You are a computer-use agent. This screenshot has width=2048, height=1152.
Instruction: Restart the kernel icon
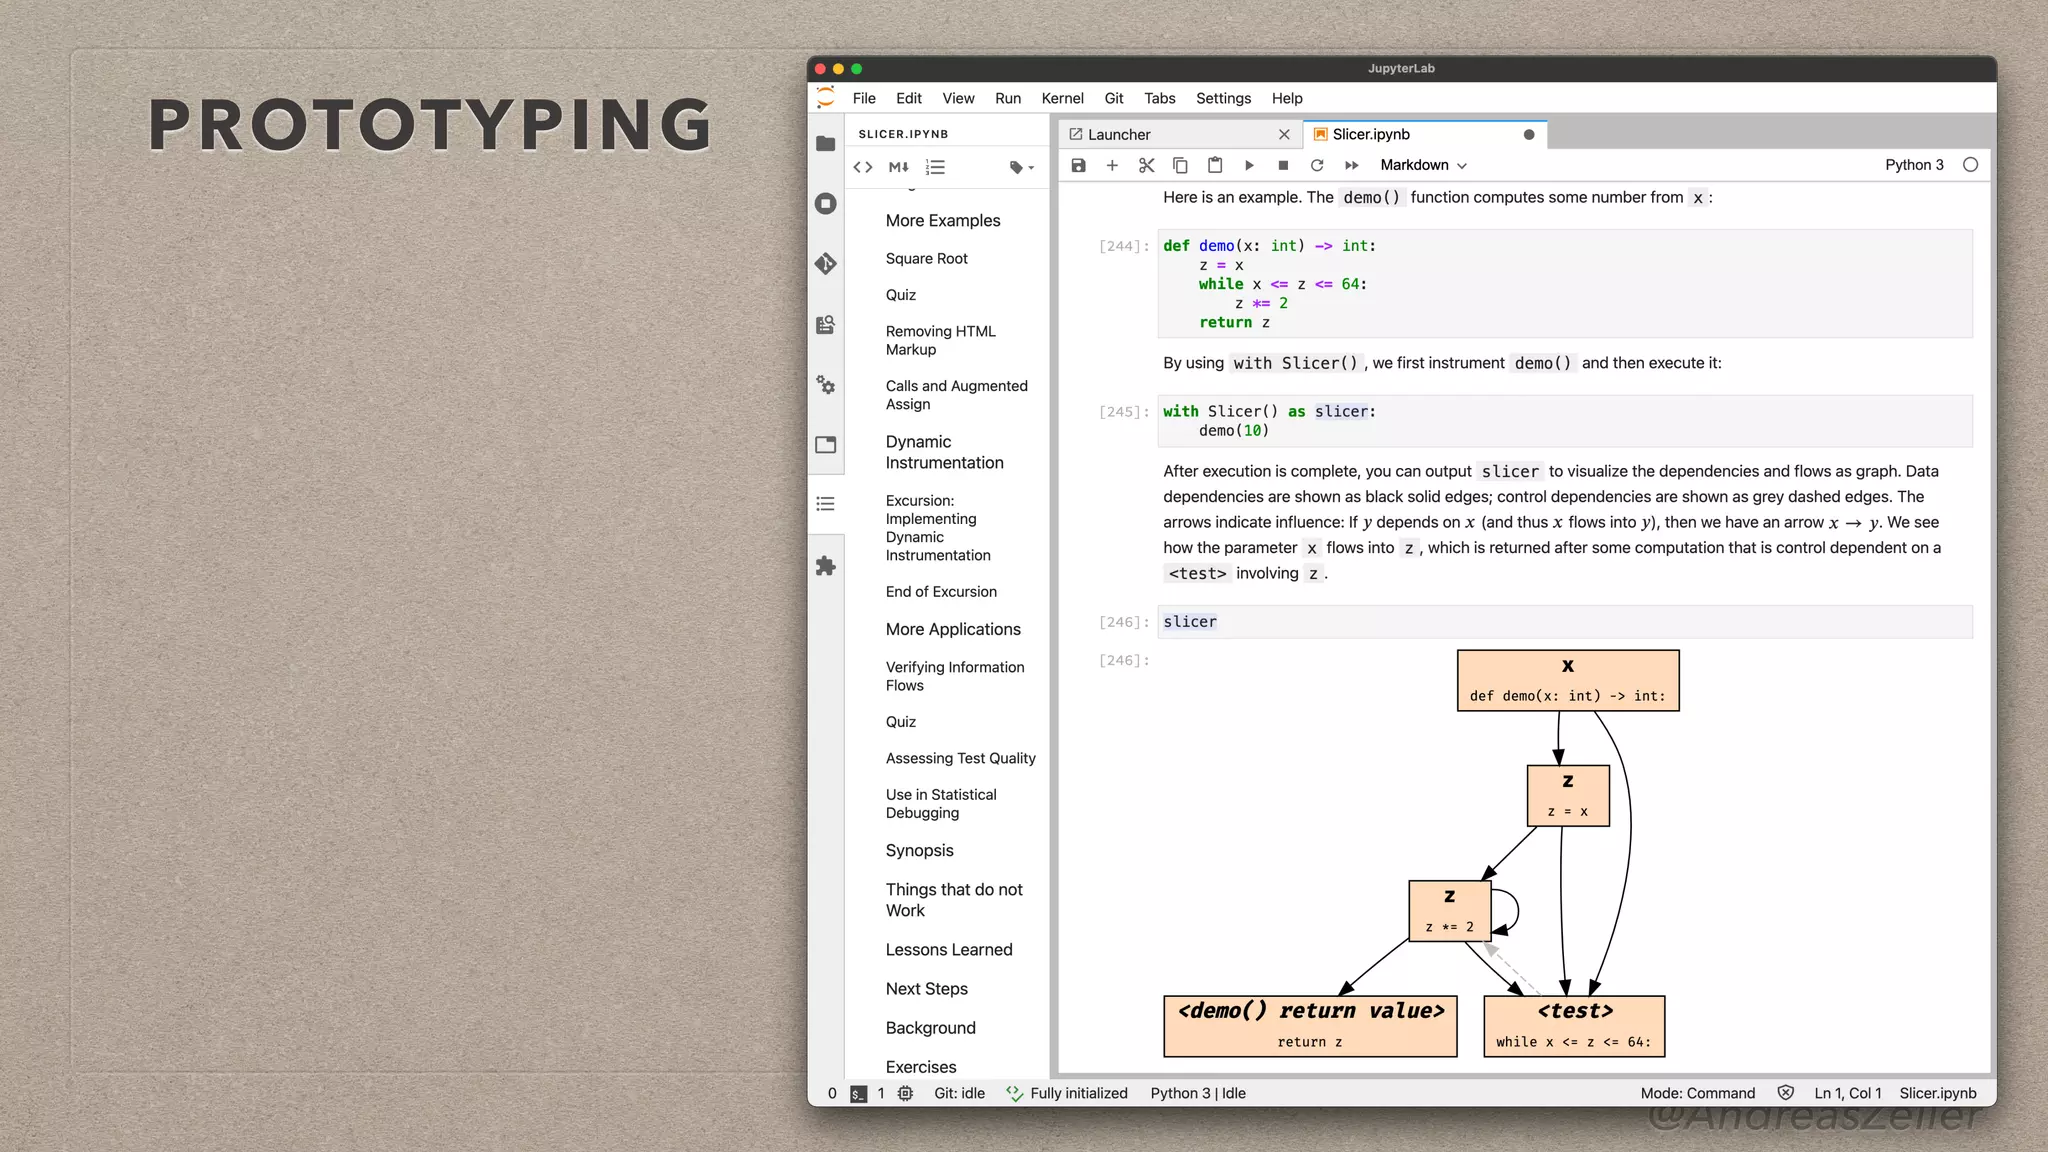pyautogui.click(x=1317, y=165)
